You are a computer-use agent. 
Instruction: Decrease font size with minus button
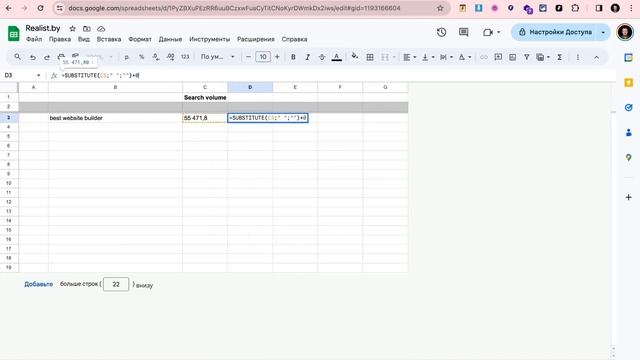click(x=248, y=57)
